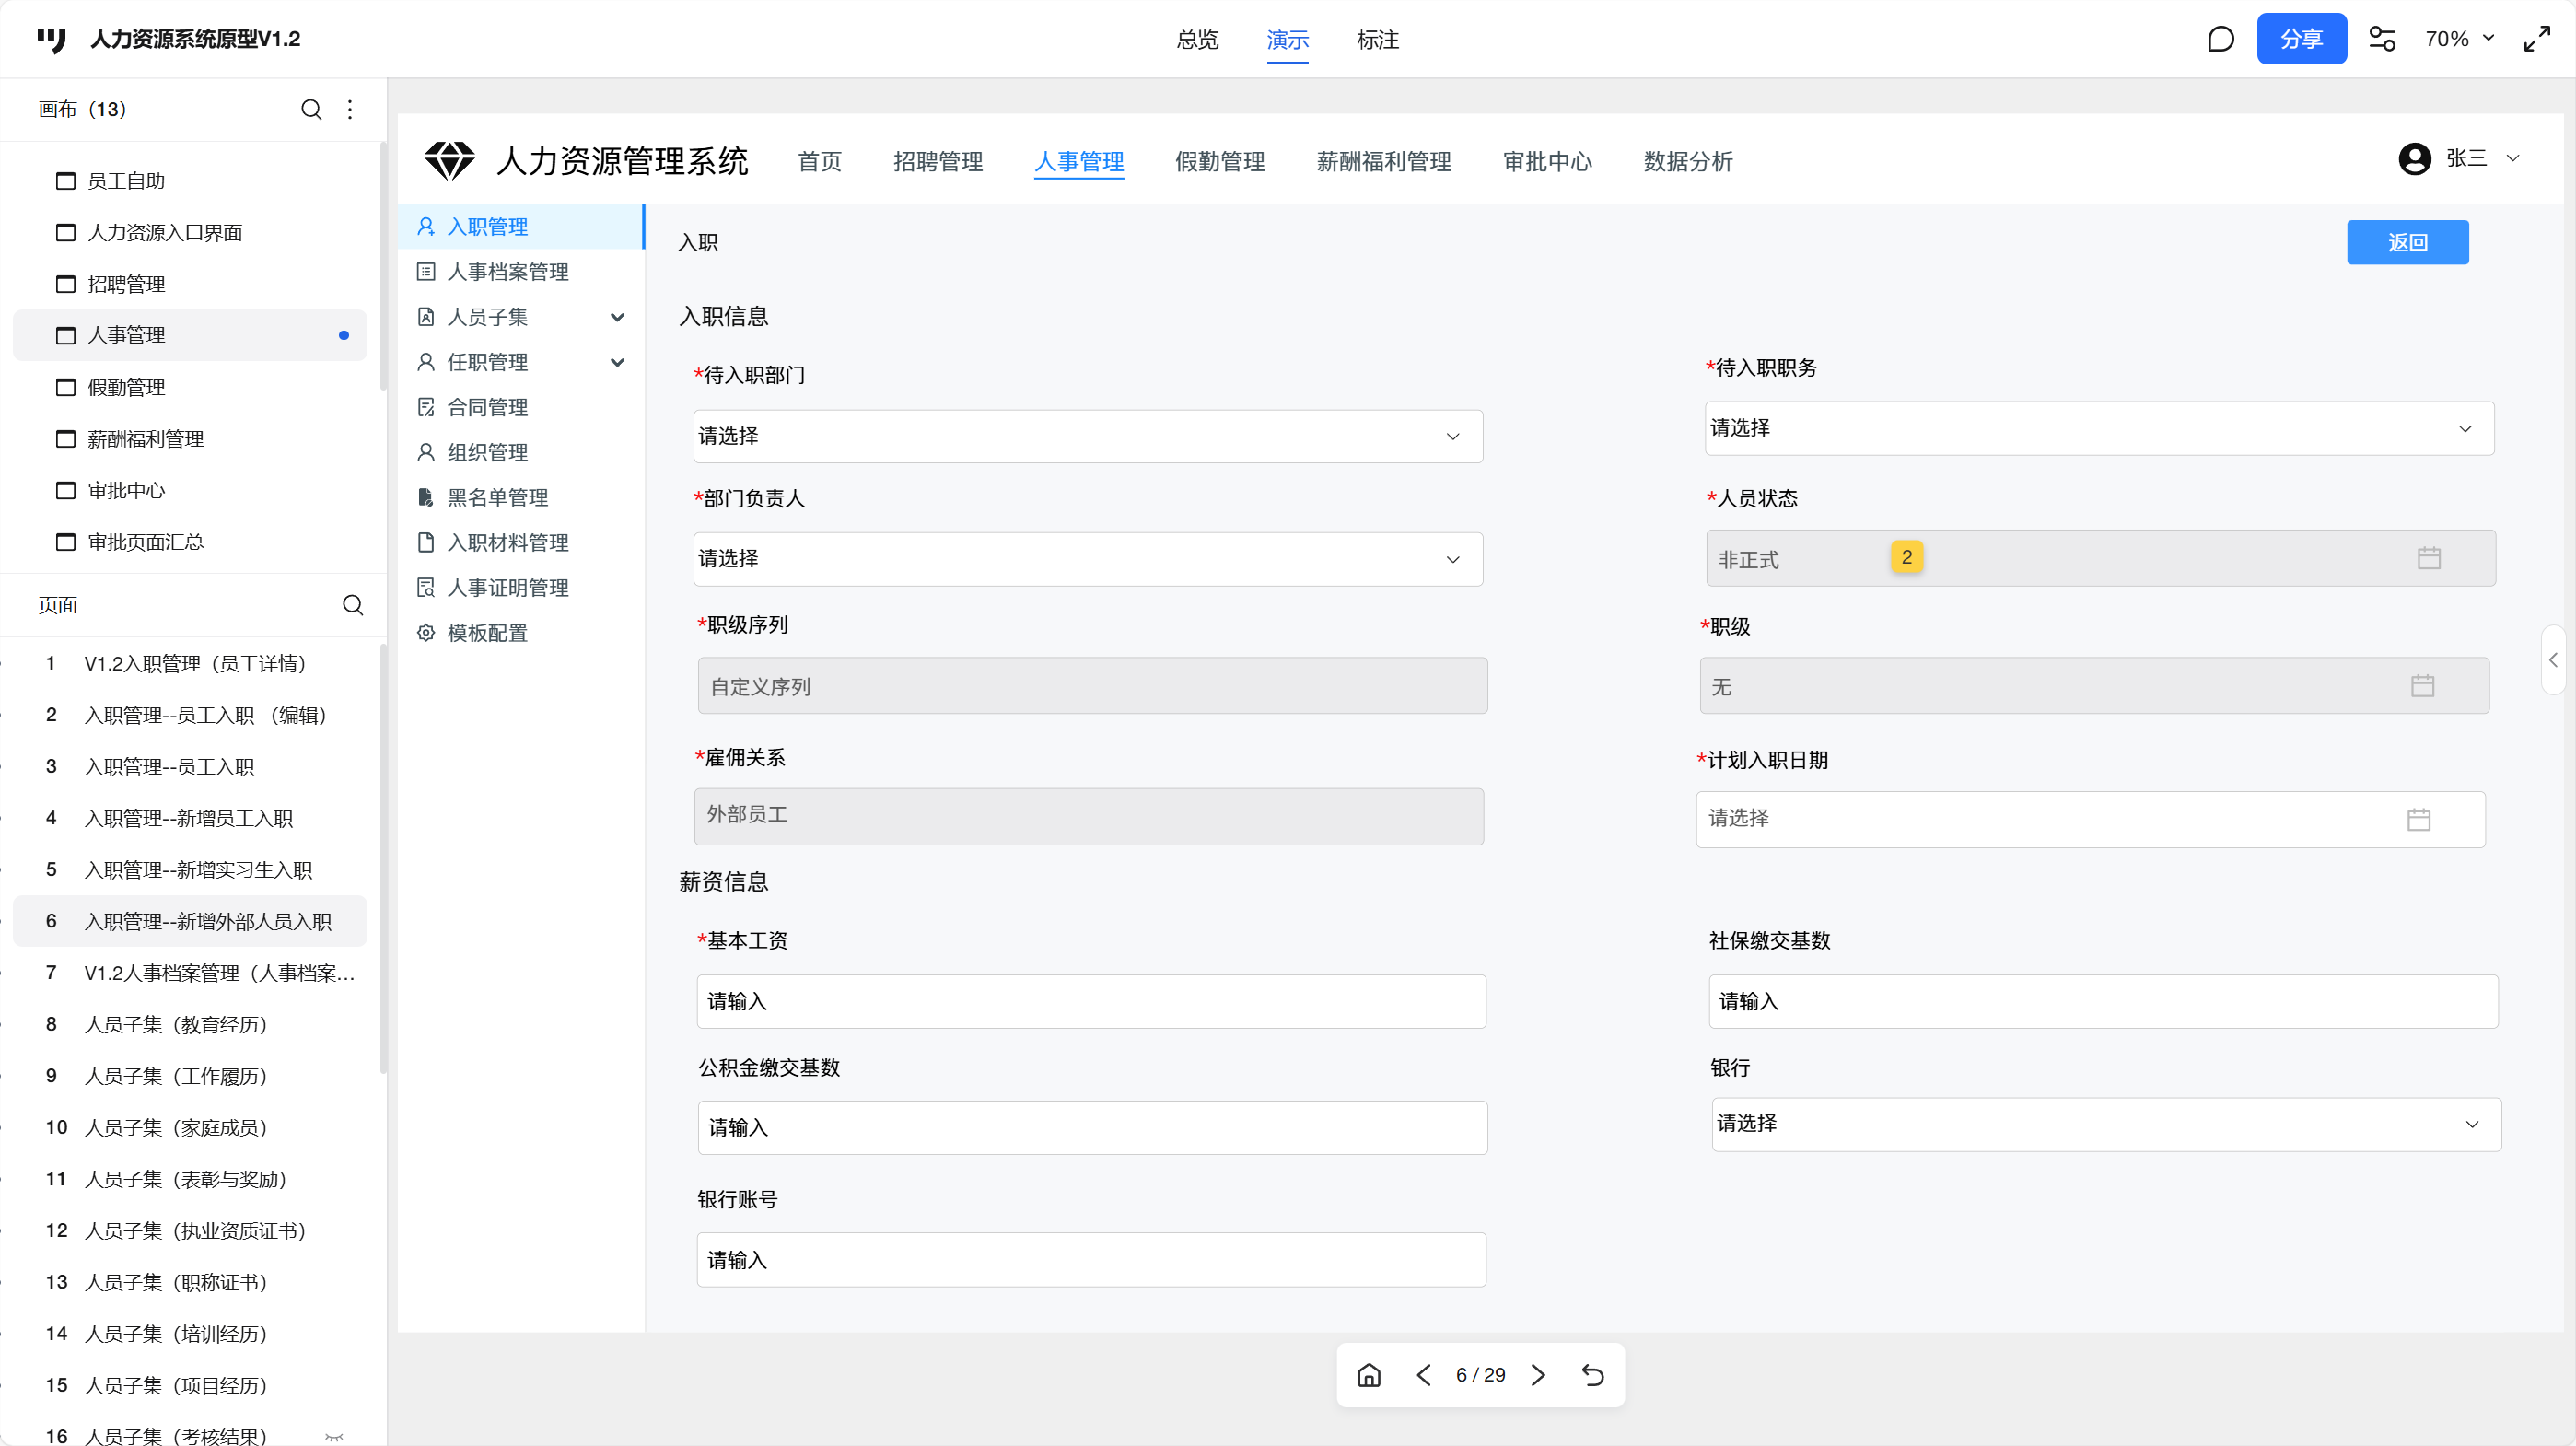This screenshot has height=1446, width=2576.
Task: Open the 假勤管理 navigation menu
Action: pyautogui.click(x=1219, y=161)
